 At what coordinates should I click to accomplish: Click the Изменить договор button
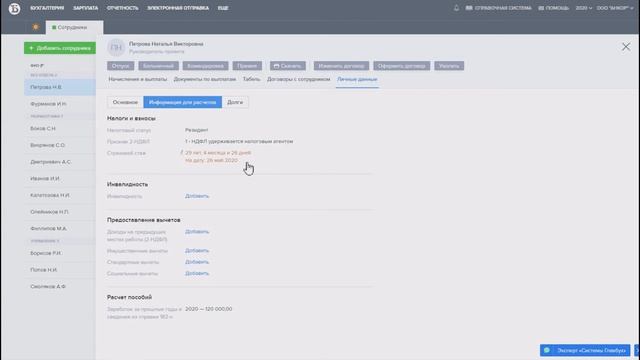coord(341,66)
